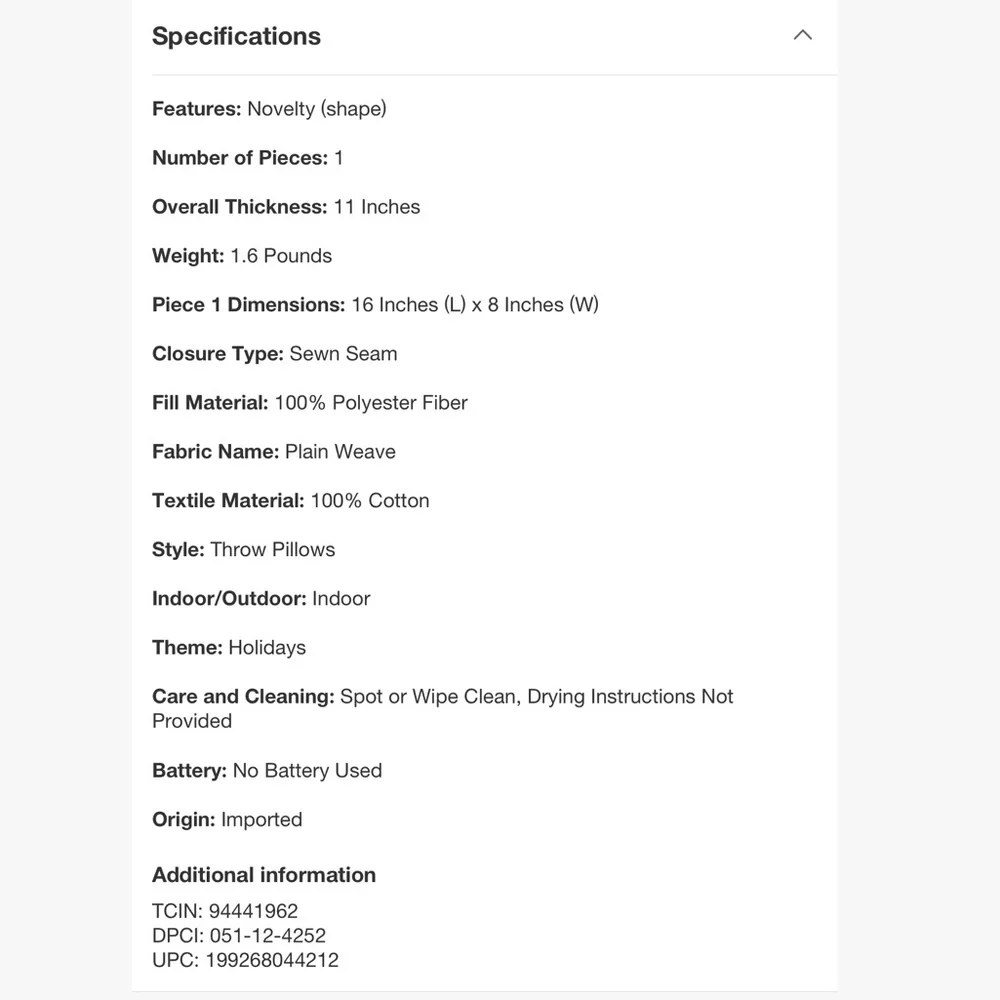Click the Care and Cleaning text

click(443, 709)
